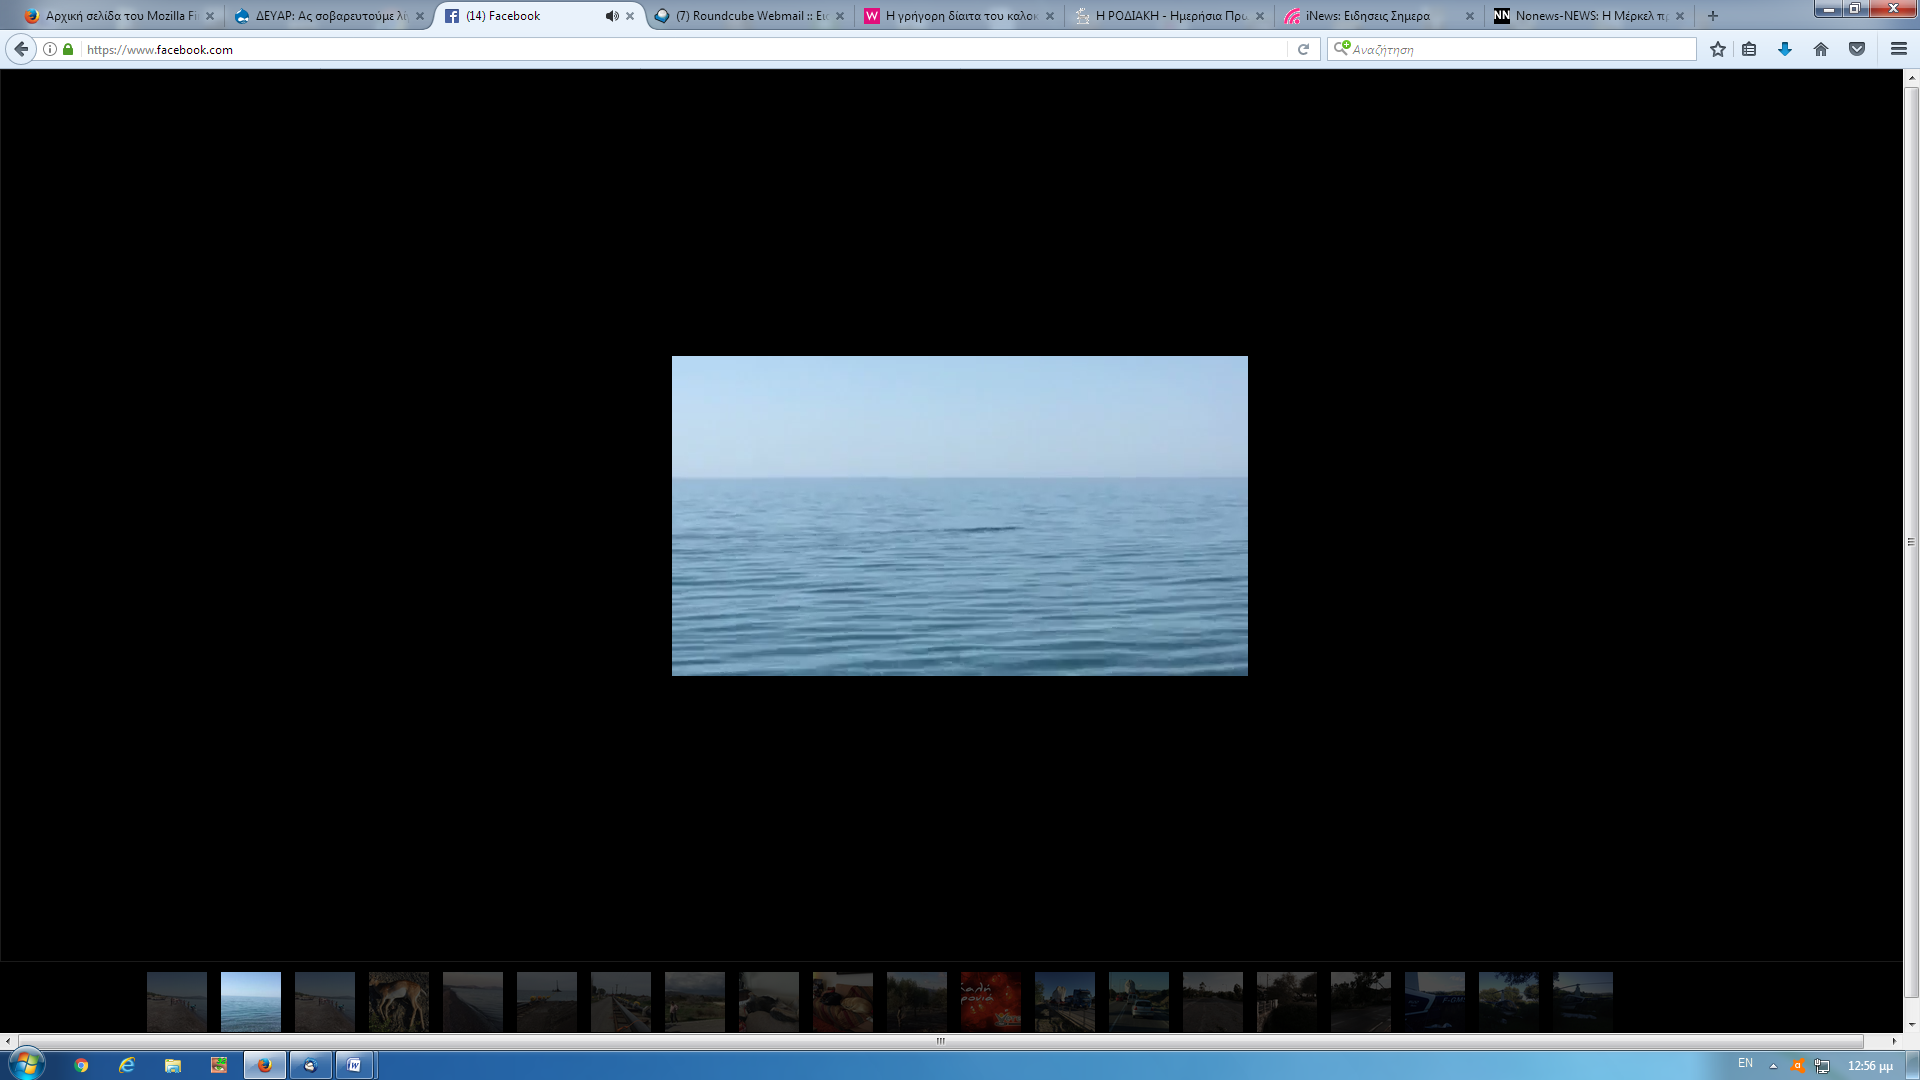The height and width of the screenshot is (1080, 1920).
Task: Open the bookmarks list icon
Action: [1749, 49]
